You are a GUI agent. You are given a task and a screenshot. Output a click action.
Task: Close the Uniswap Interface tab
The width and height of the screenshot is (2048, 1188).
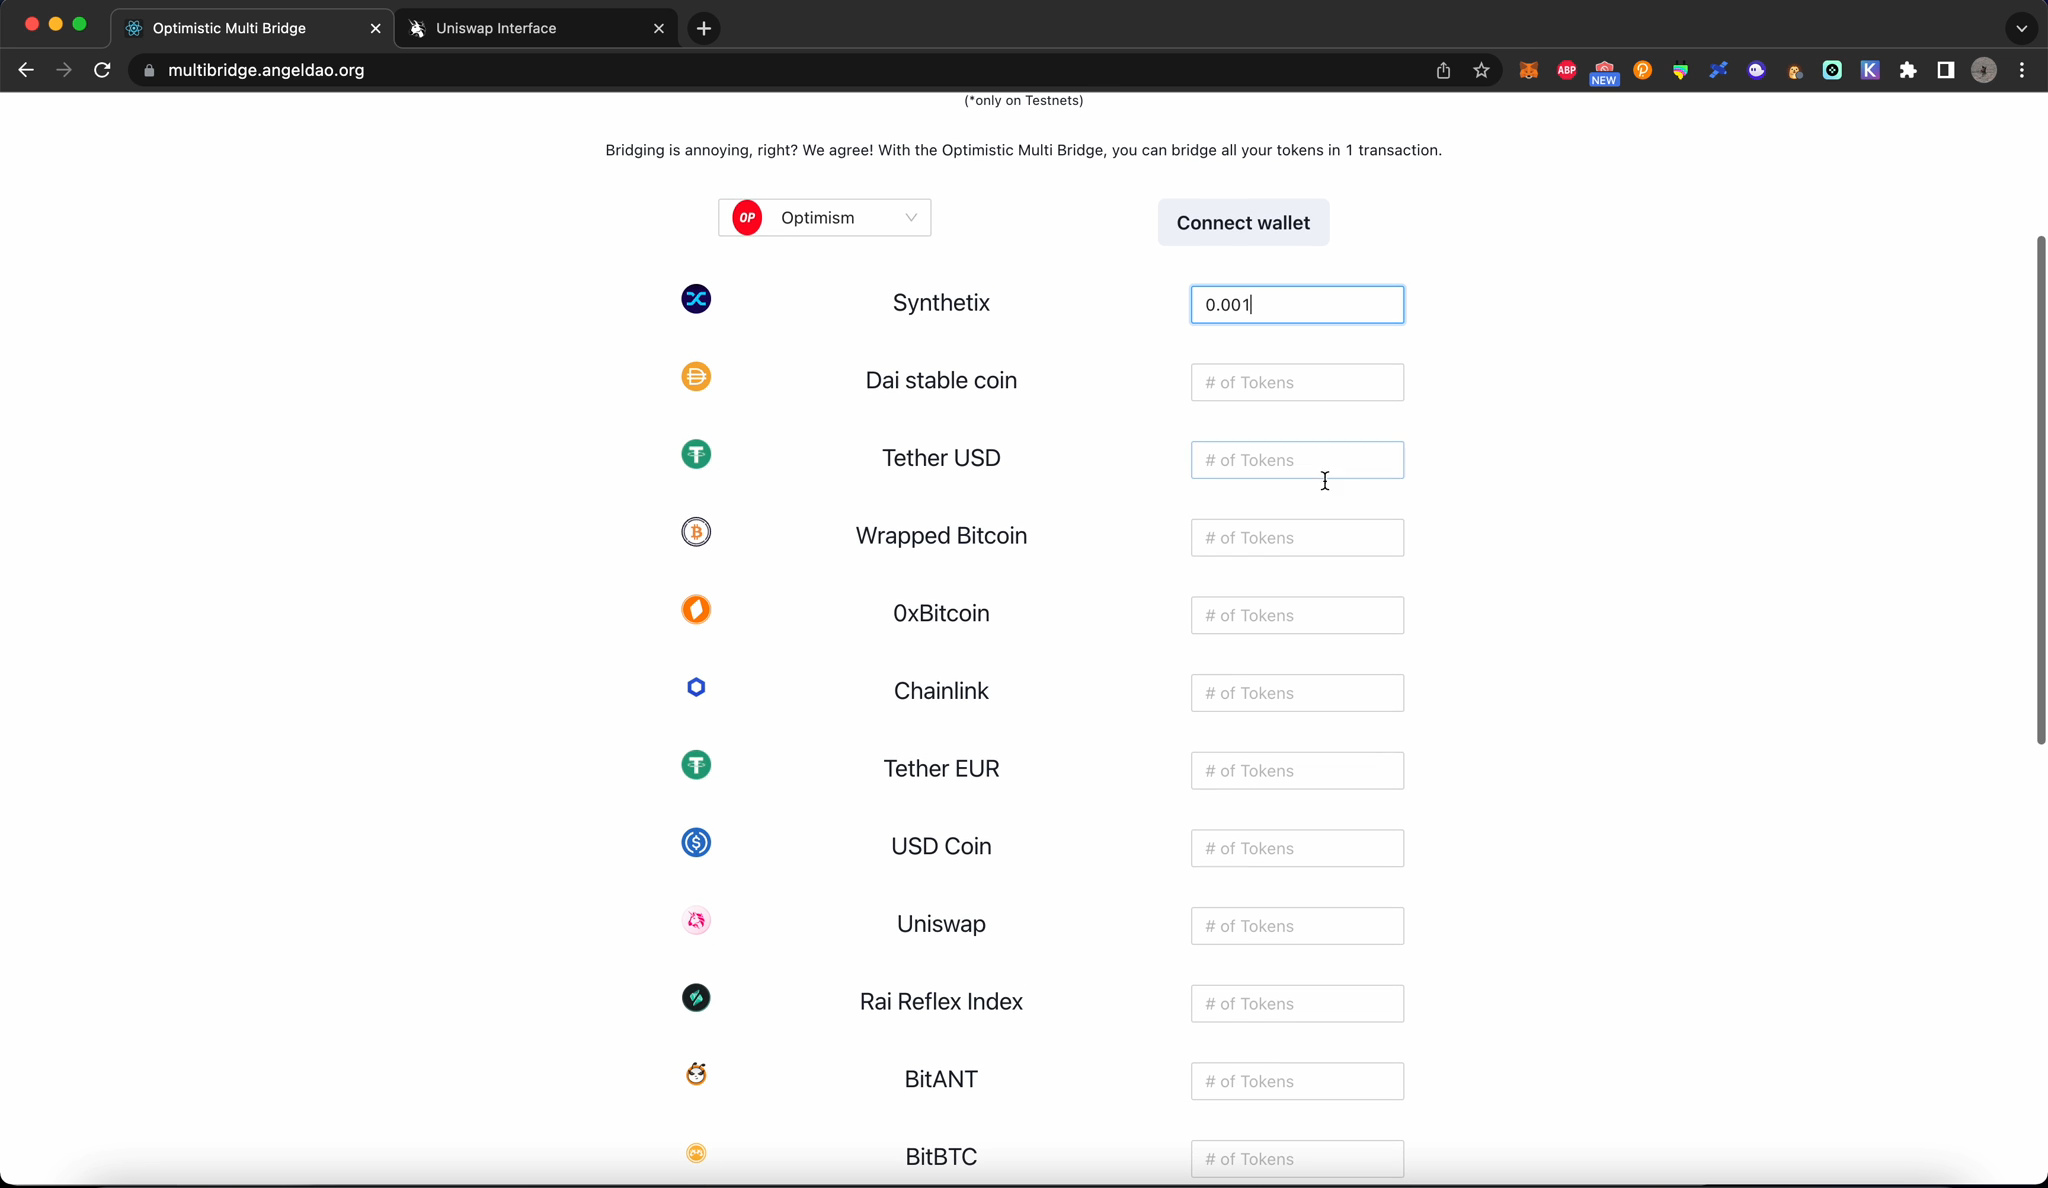[x=658, y=28]
